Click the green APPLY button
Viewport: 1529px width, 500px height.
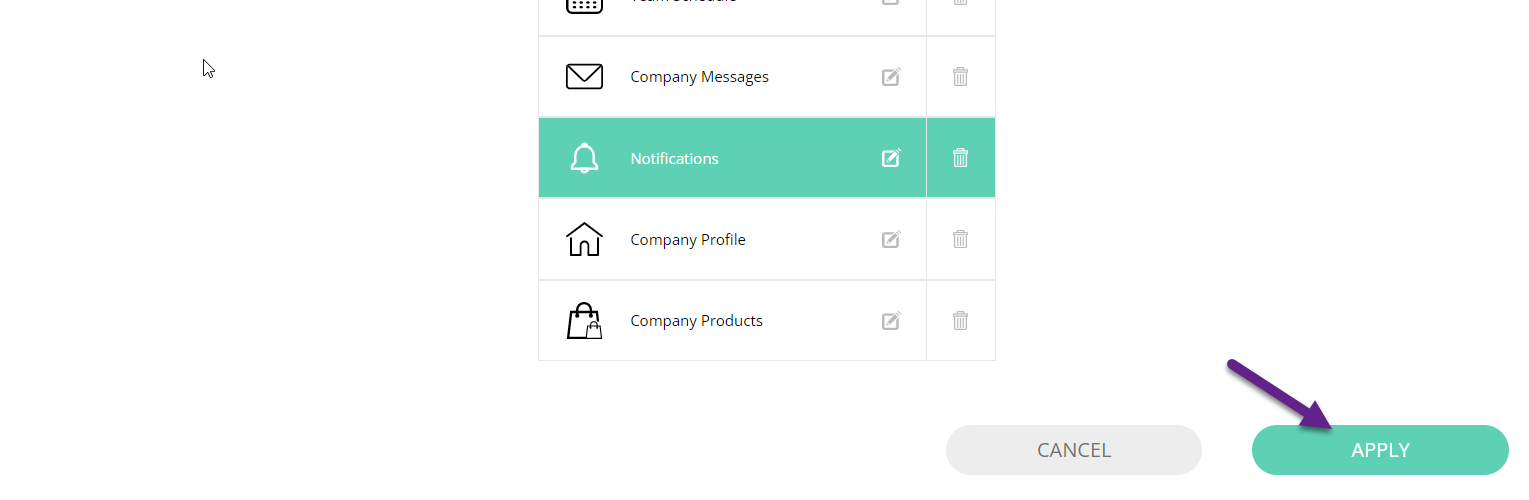(x=1380, y=450)
